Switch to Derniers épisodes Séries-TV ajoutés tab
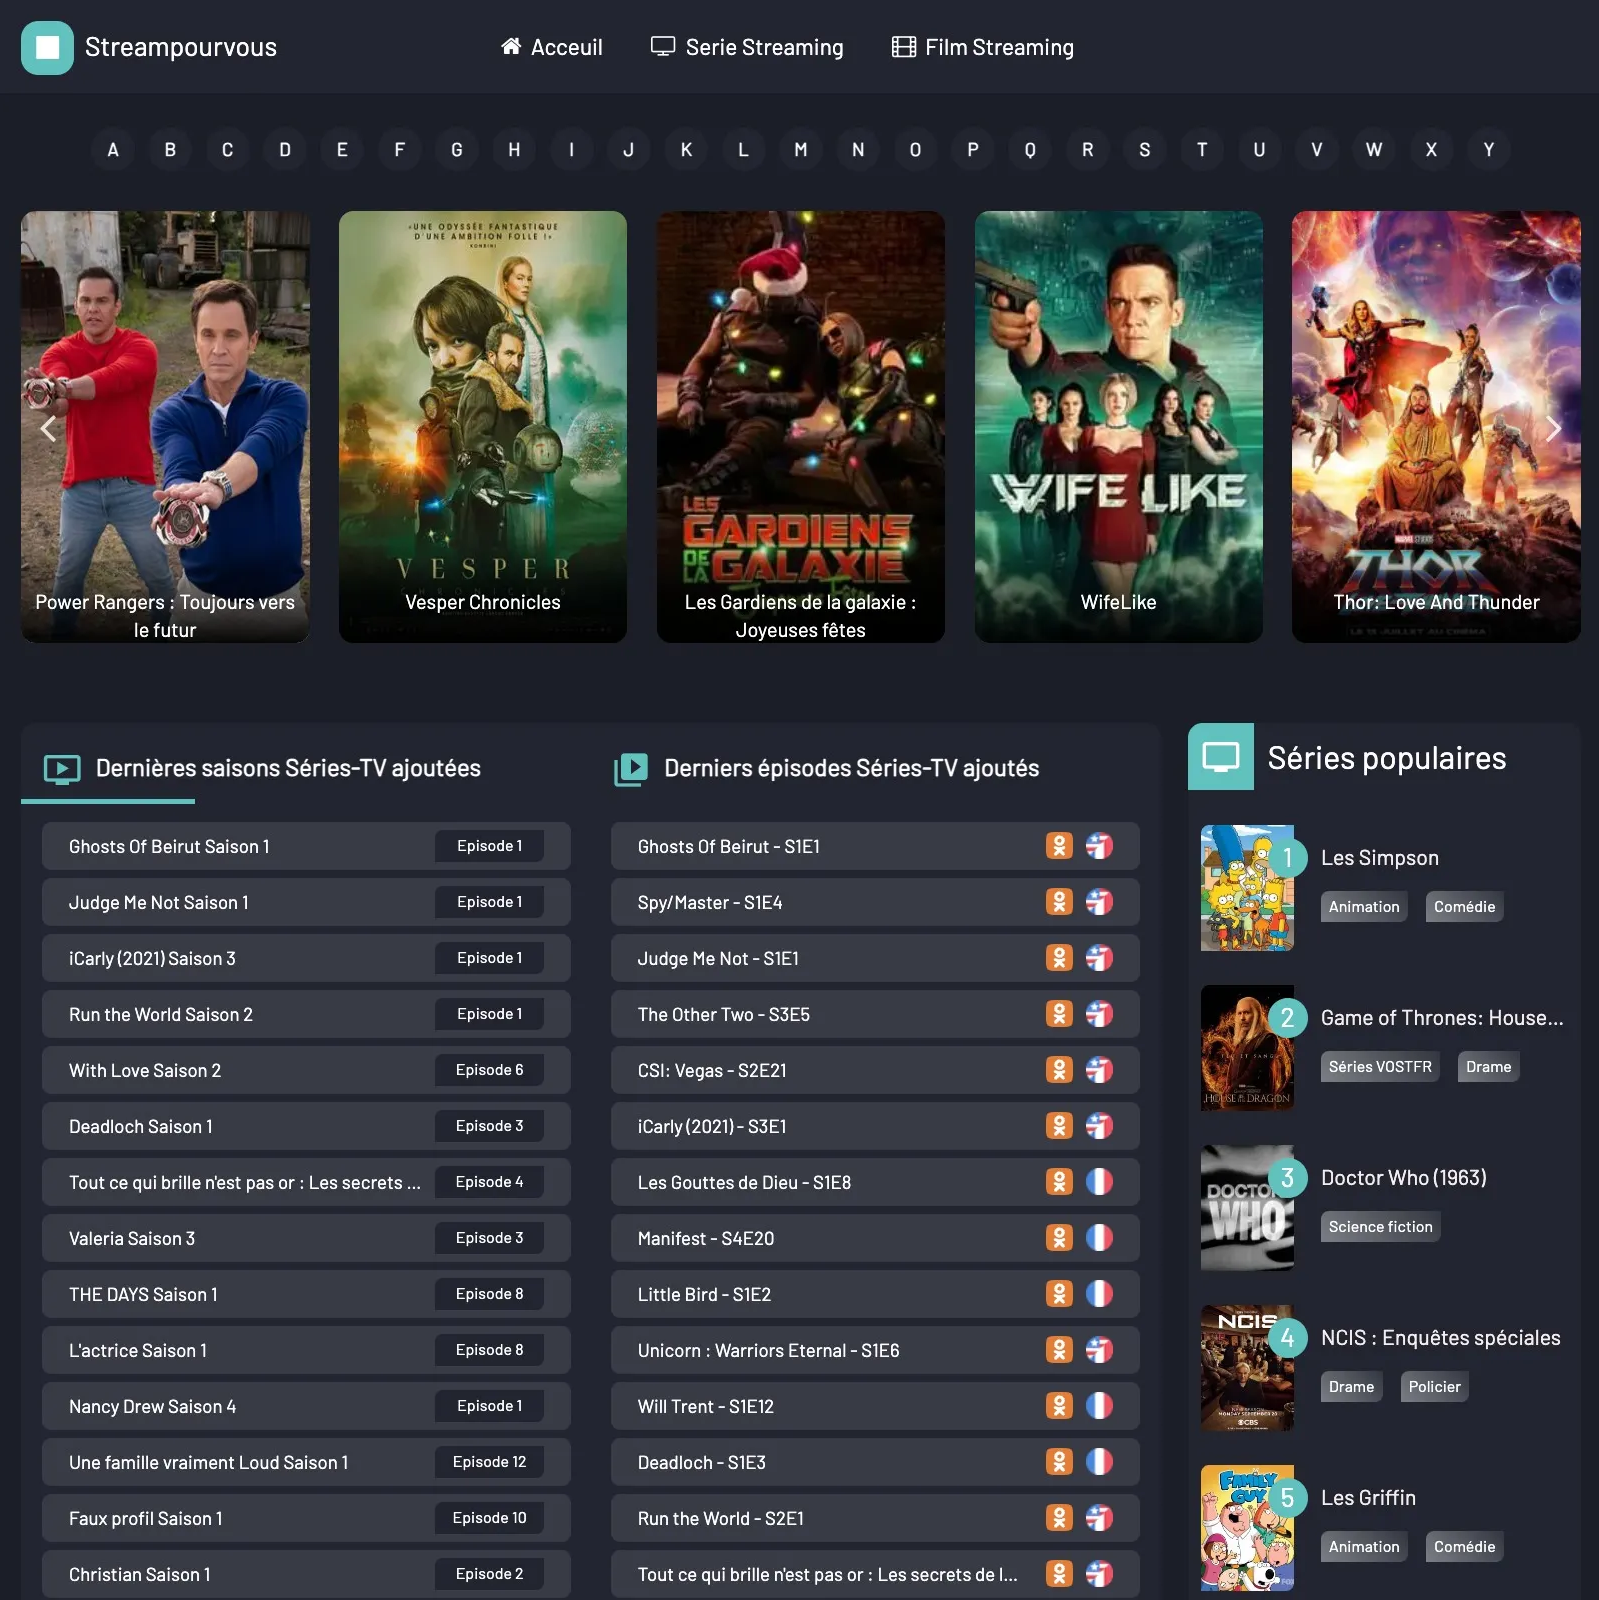Screen dimensions: 1599x1600 pos(827,768)
